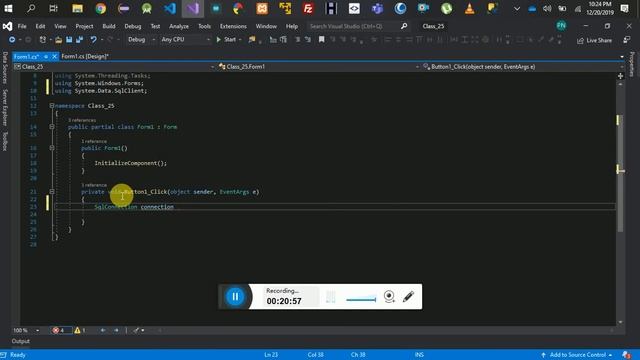Screen dimensions: 640x360
Task: Close the Form1.cs tab
Action: [54, 56]
